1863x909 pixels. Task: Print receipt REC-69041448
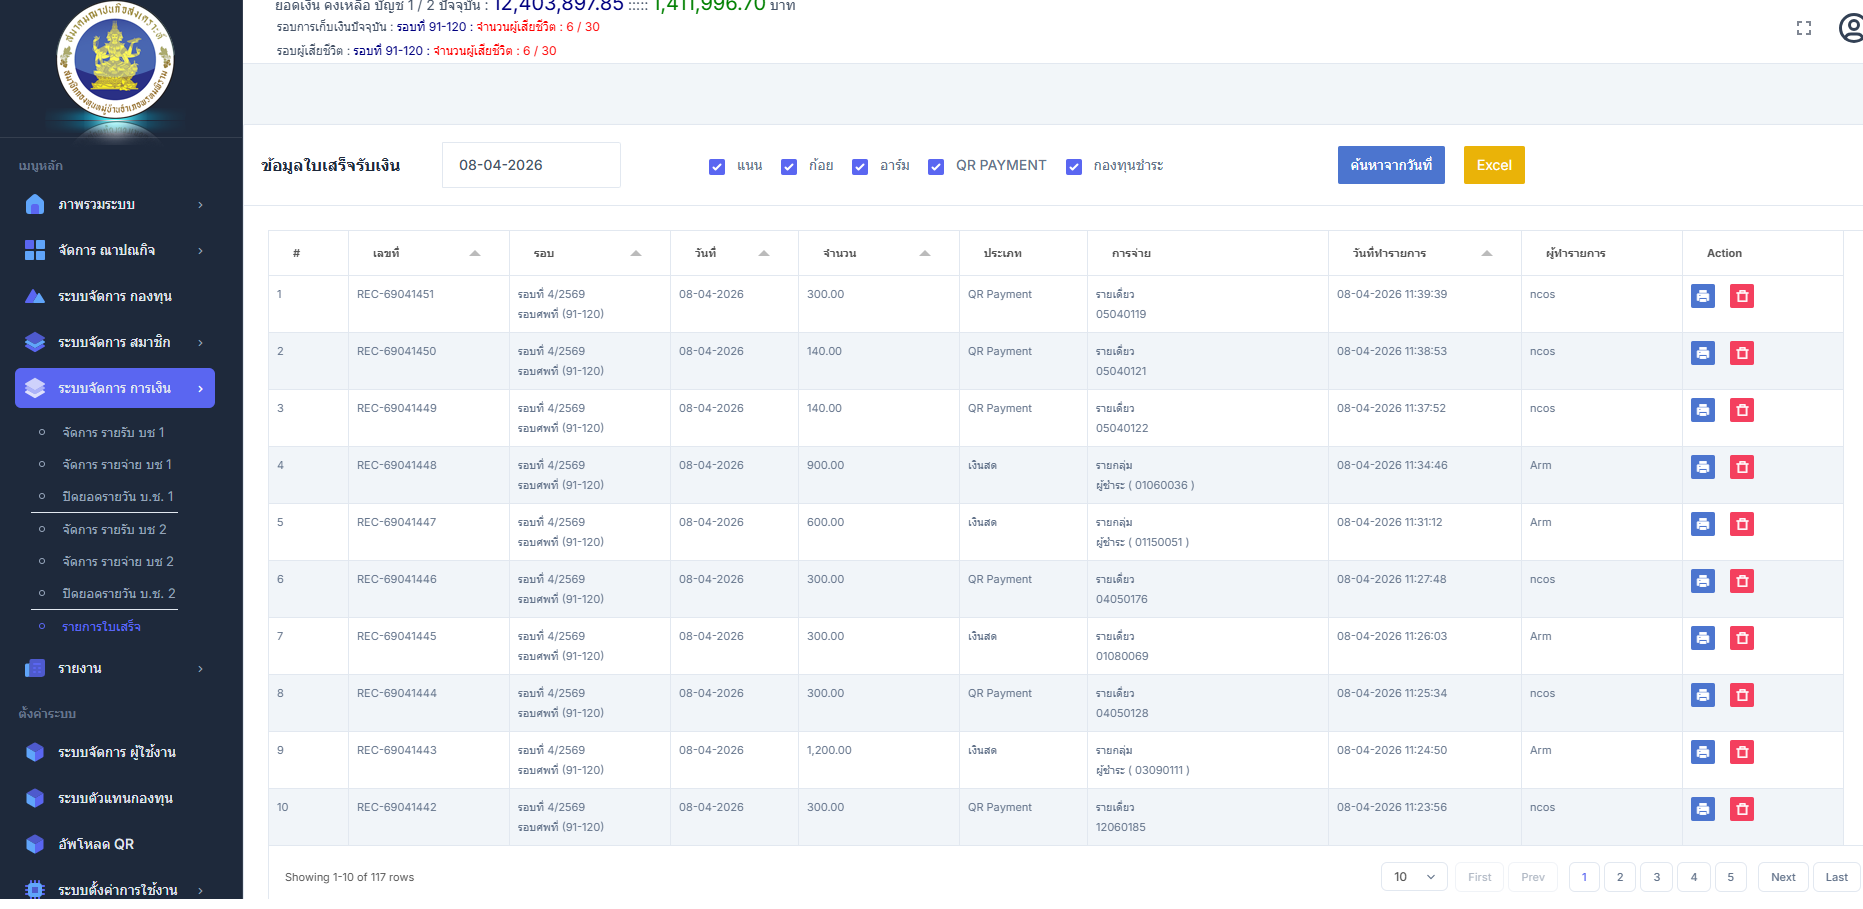(x=1703, y=467)
